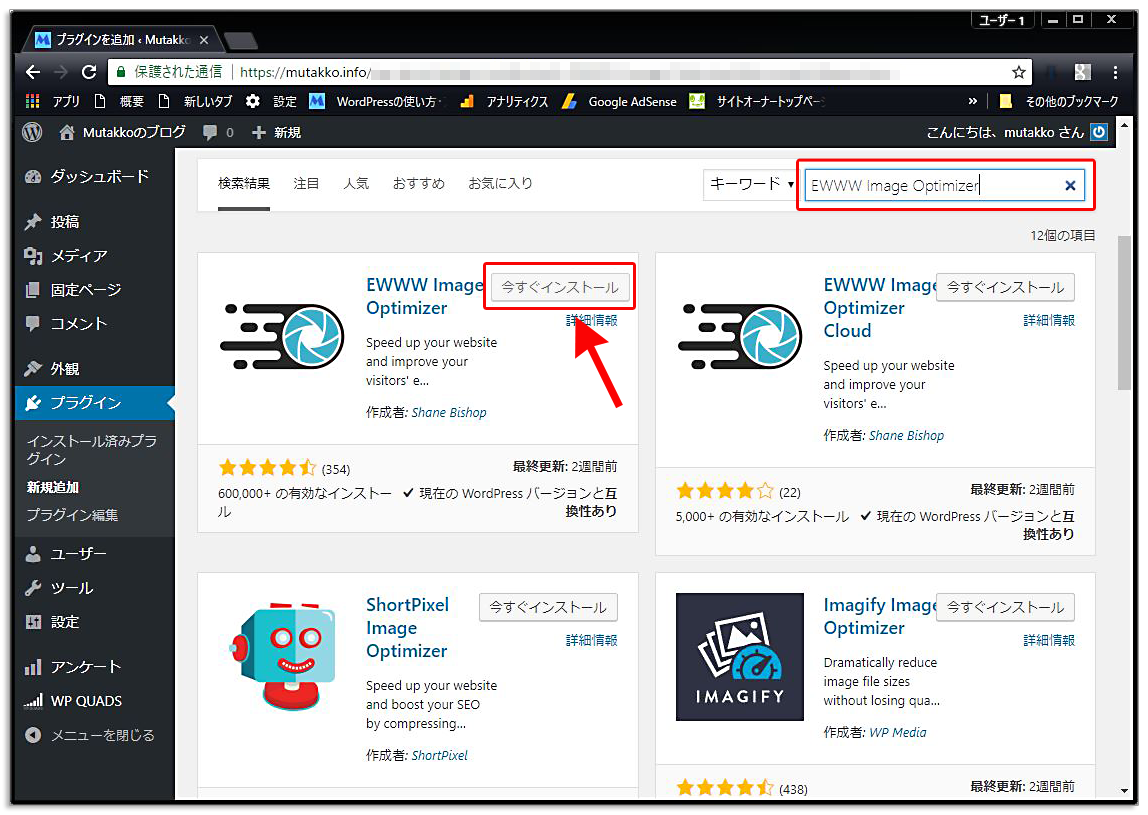Click the bookmark star in the address bar

[1018, 72]
